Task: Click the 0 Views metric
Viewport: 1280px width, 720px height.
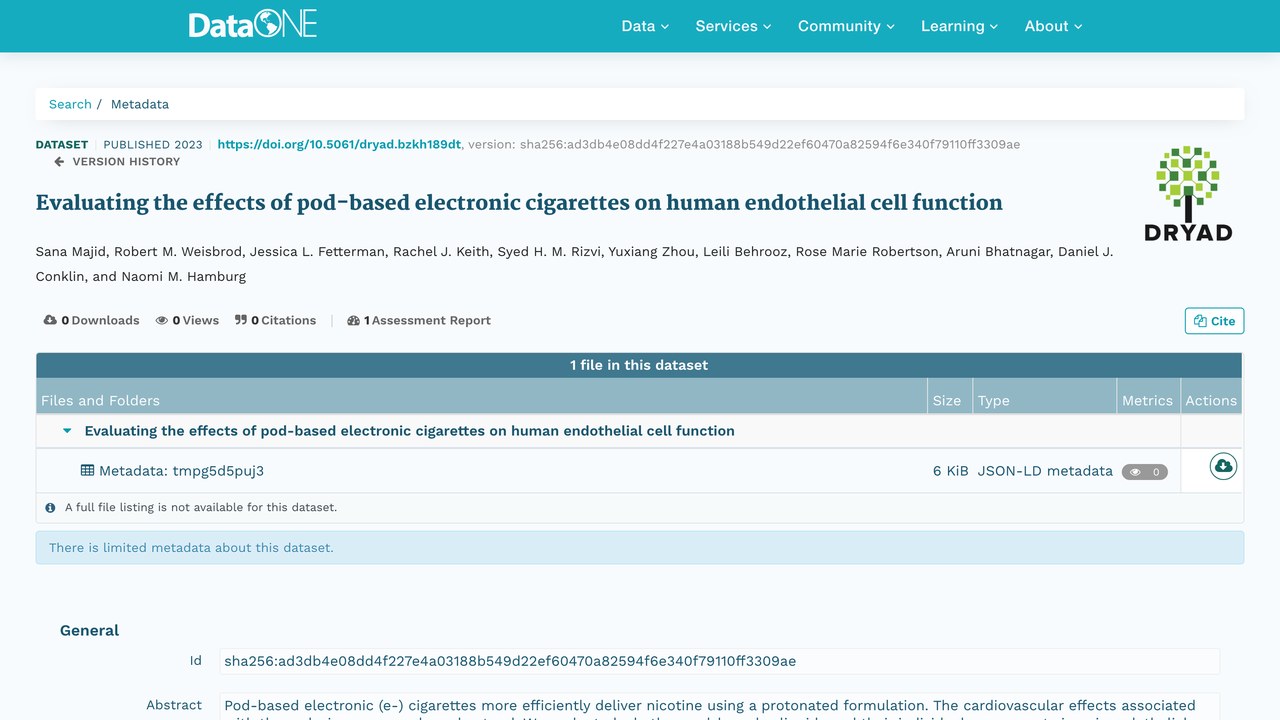Action: pyautogui.click(x=187, y=320)
